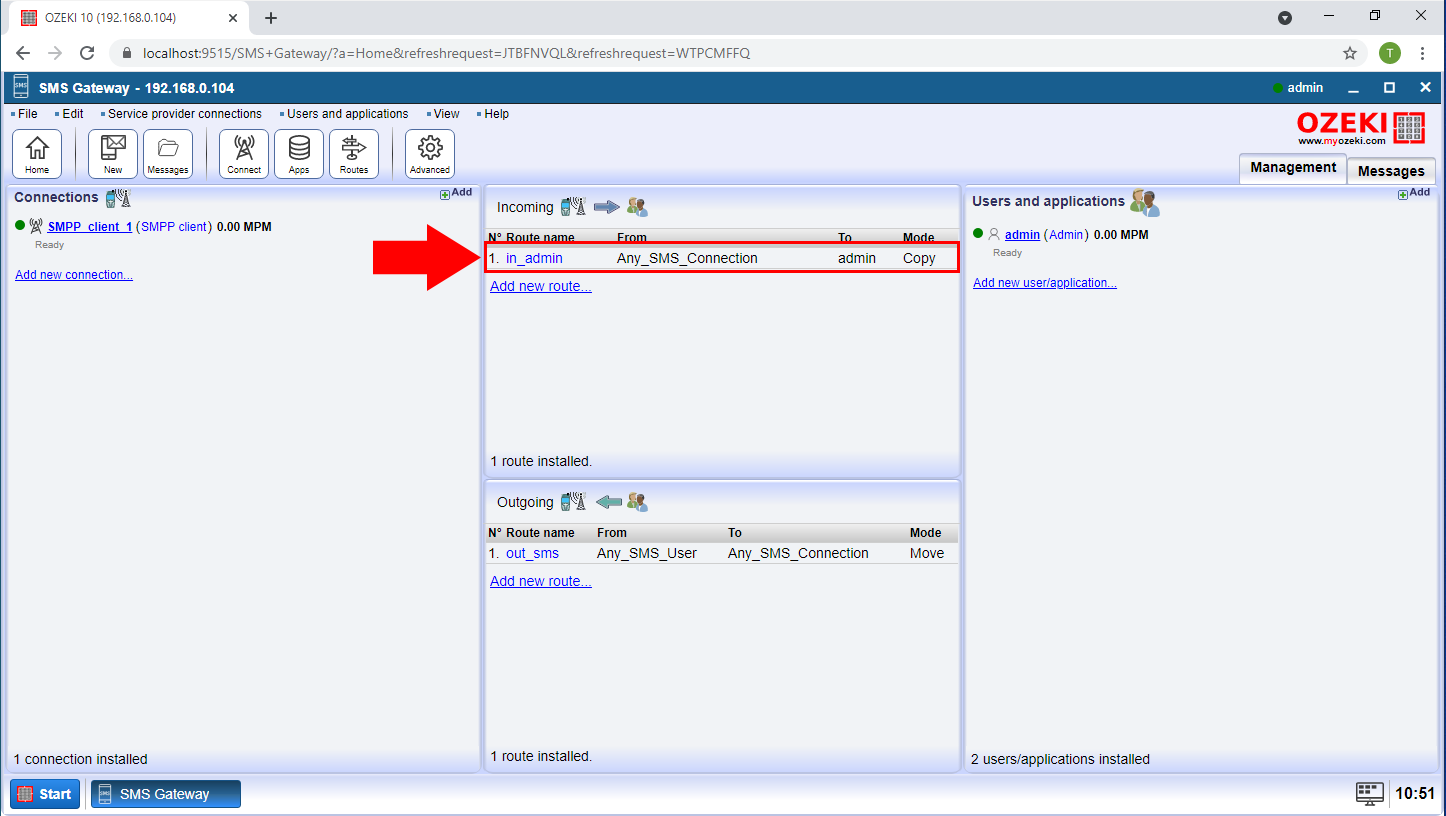
Task: Switch to the Management tab
Action: [x=1293, y=168]
